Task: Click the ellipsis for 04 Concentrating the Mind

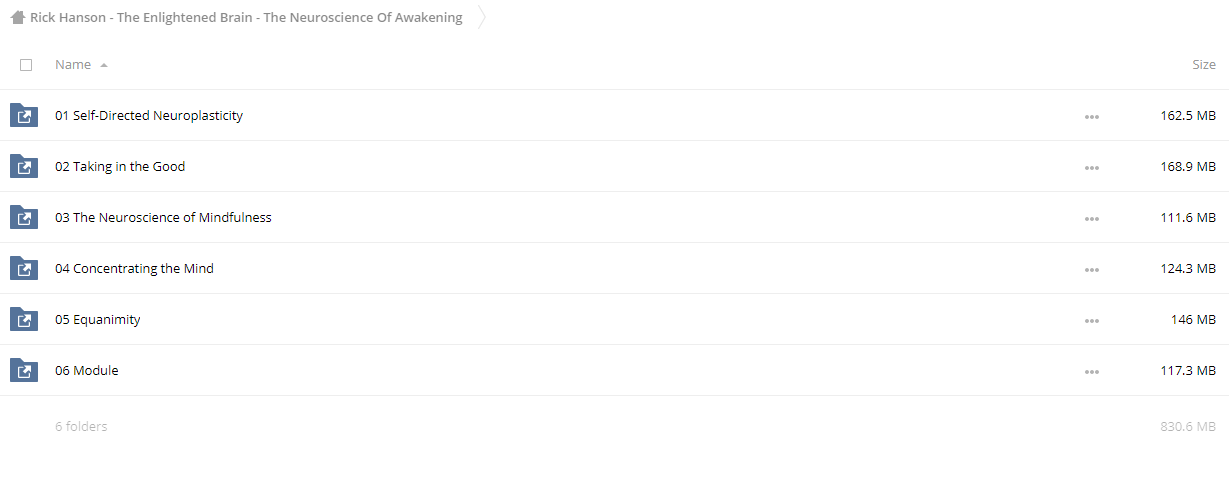Action: (x=1091, y=270)
